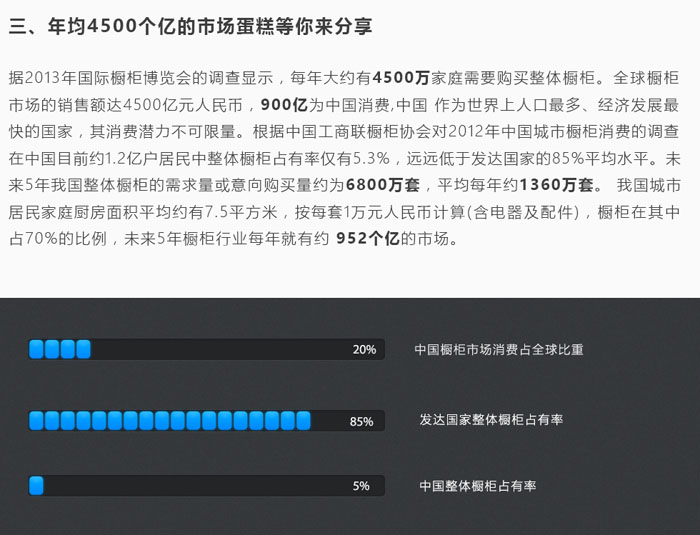
Task: Click the single blue segment in the 5% bar
Action: (x=37, y=486)
